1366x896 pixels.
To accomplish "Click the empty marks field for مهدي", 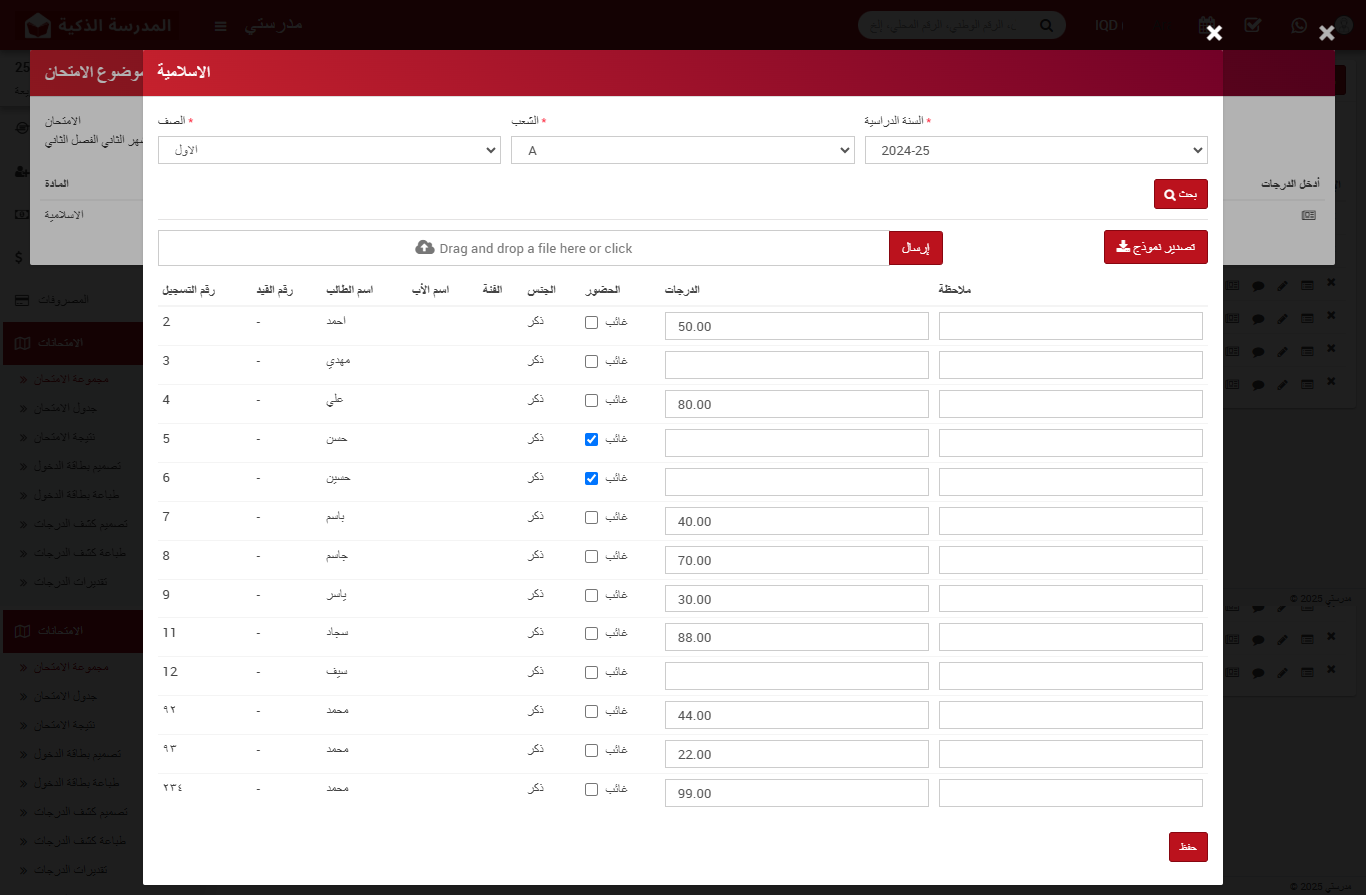I will coord(796,365).
